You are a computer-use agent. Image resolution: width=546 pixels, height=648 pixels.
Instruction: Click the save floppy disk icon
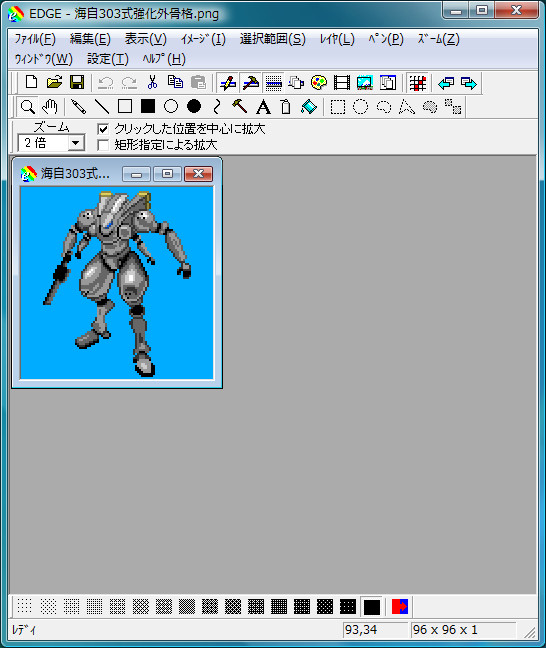point(77,82)
